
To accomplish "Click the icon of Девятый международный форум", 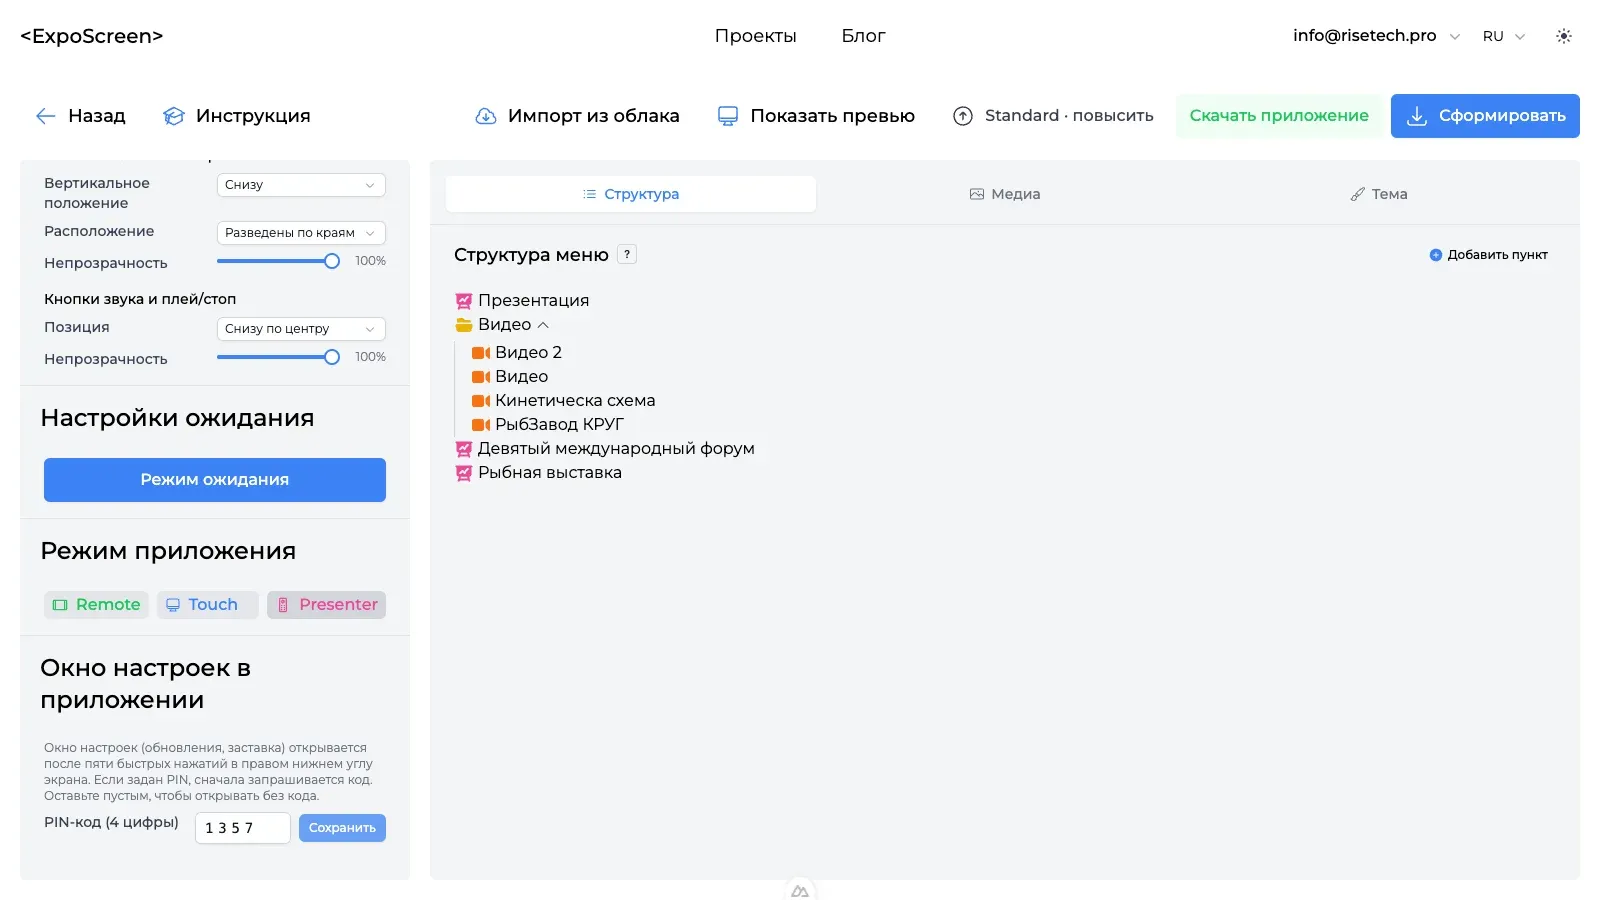I will point(464,449).
